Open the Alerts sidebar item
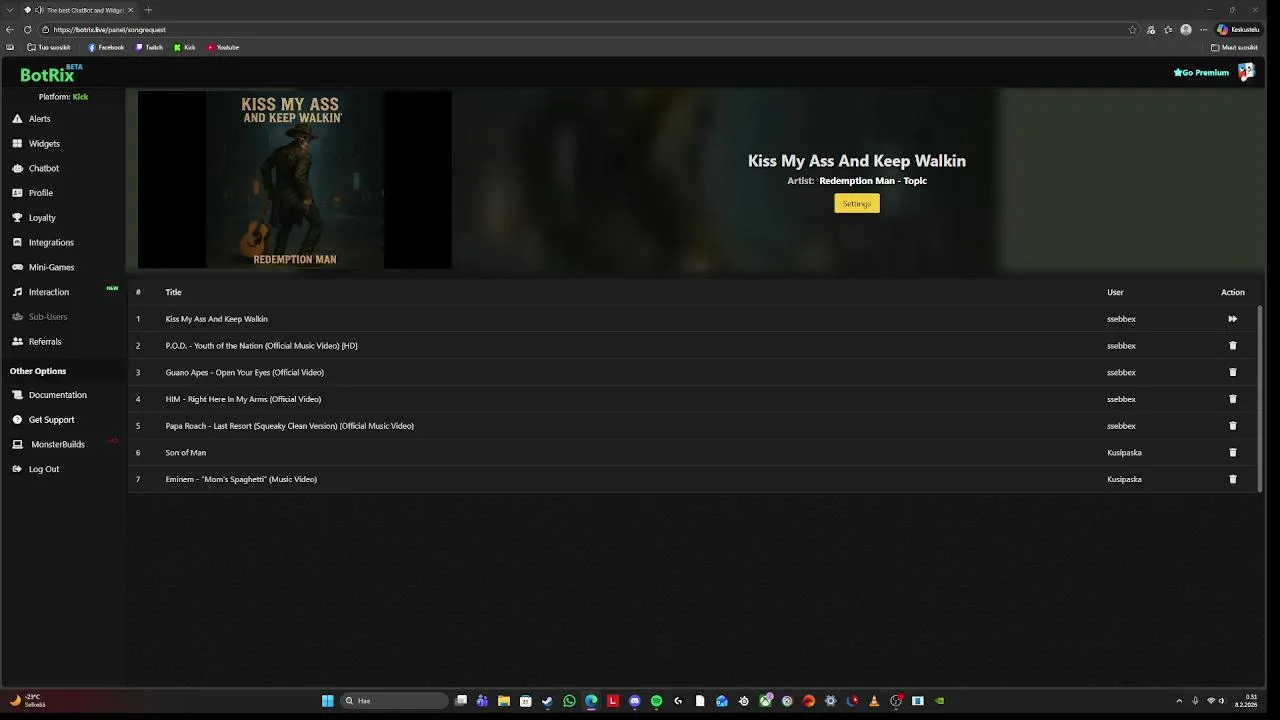 pyautogui.click(x=31, y=119)
